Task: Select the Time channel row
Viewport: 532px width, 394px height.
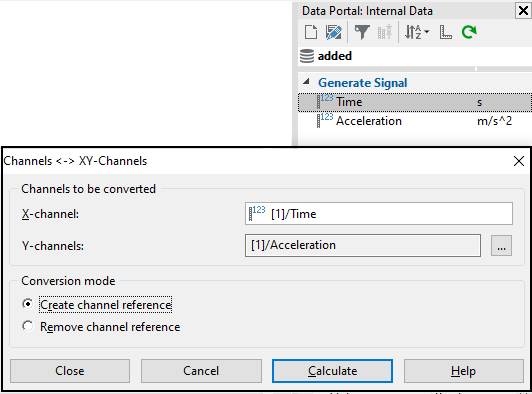Action: pos(415,102)
